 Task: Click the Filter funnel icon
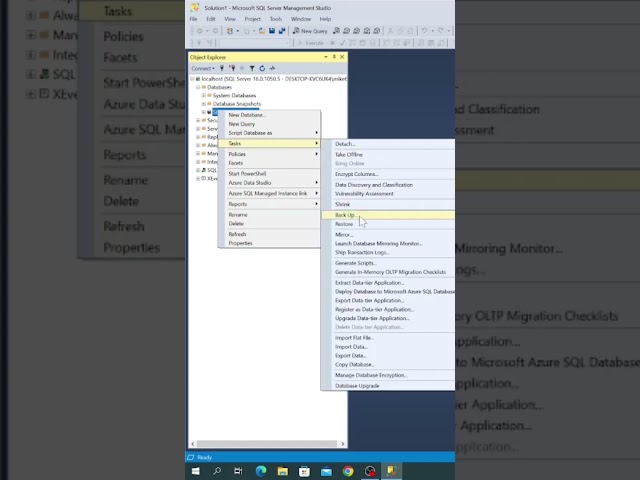pos(252,68)
